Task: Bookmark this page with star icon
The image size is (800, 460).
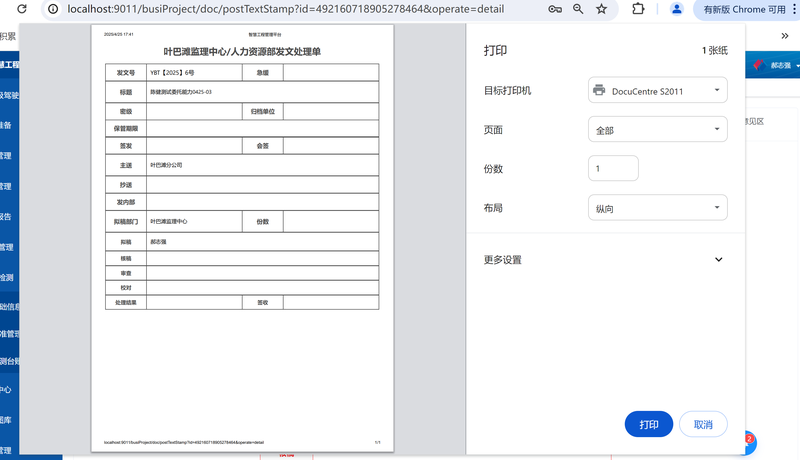Action: tap(601, 9)
